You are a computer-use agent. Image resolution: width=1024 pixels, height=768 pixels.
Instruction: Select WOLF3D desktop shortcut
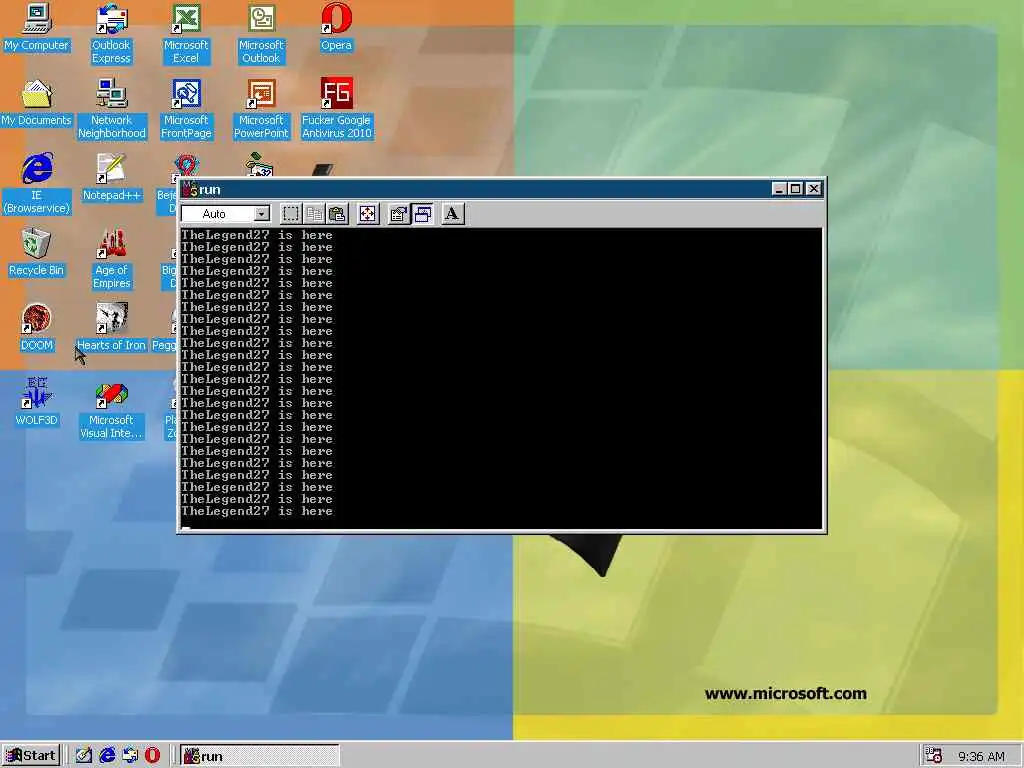[36, 403]
